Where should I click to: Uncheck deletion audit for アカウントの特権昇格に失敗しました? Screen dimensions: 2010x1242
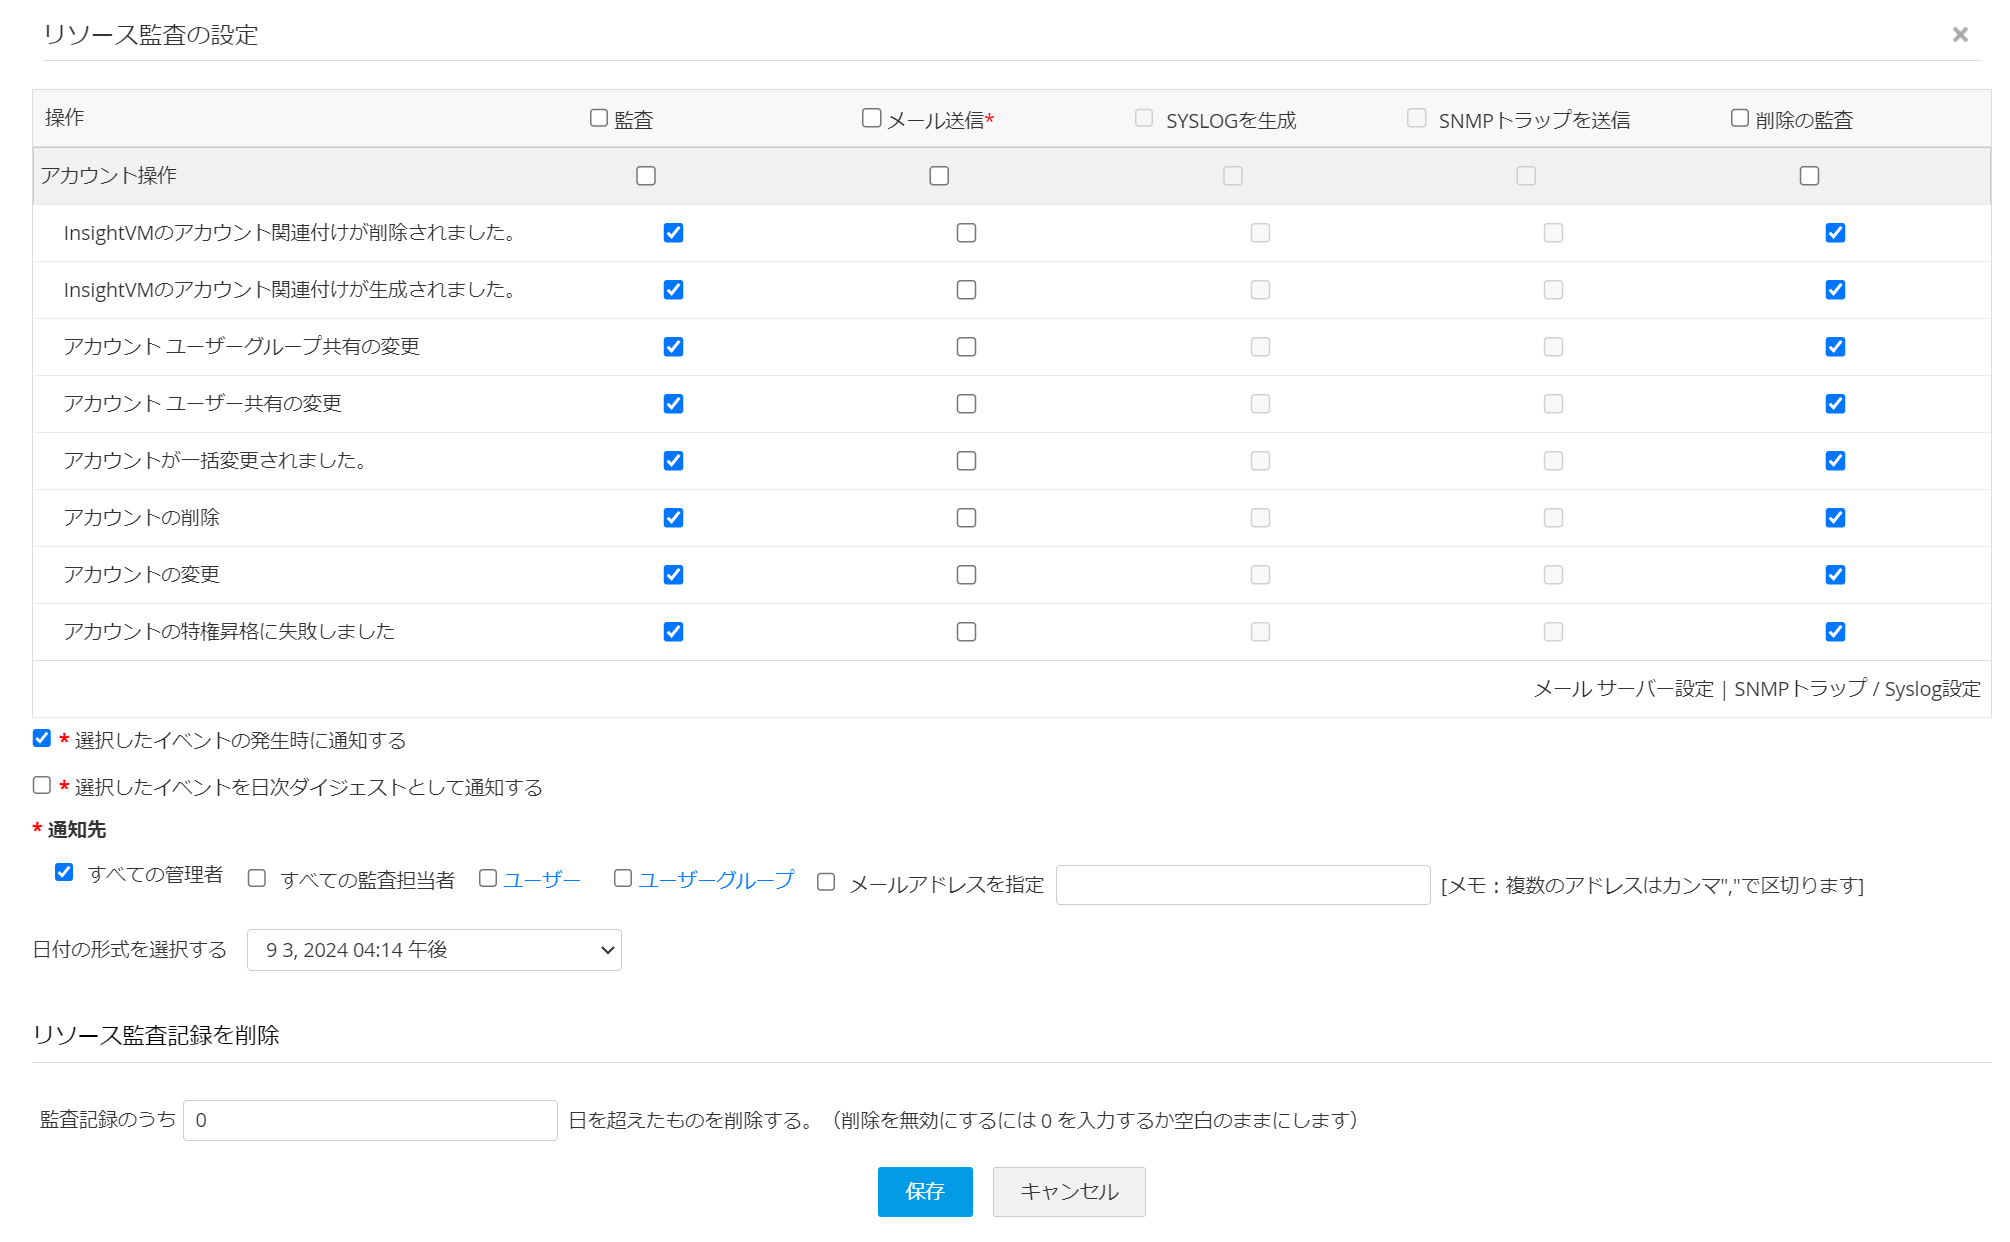click(1835, 632)
